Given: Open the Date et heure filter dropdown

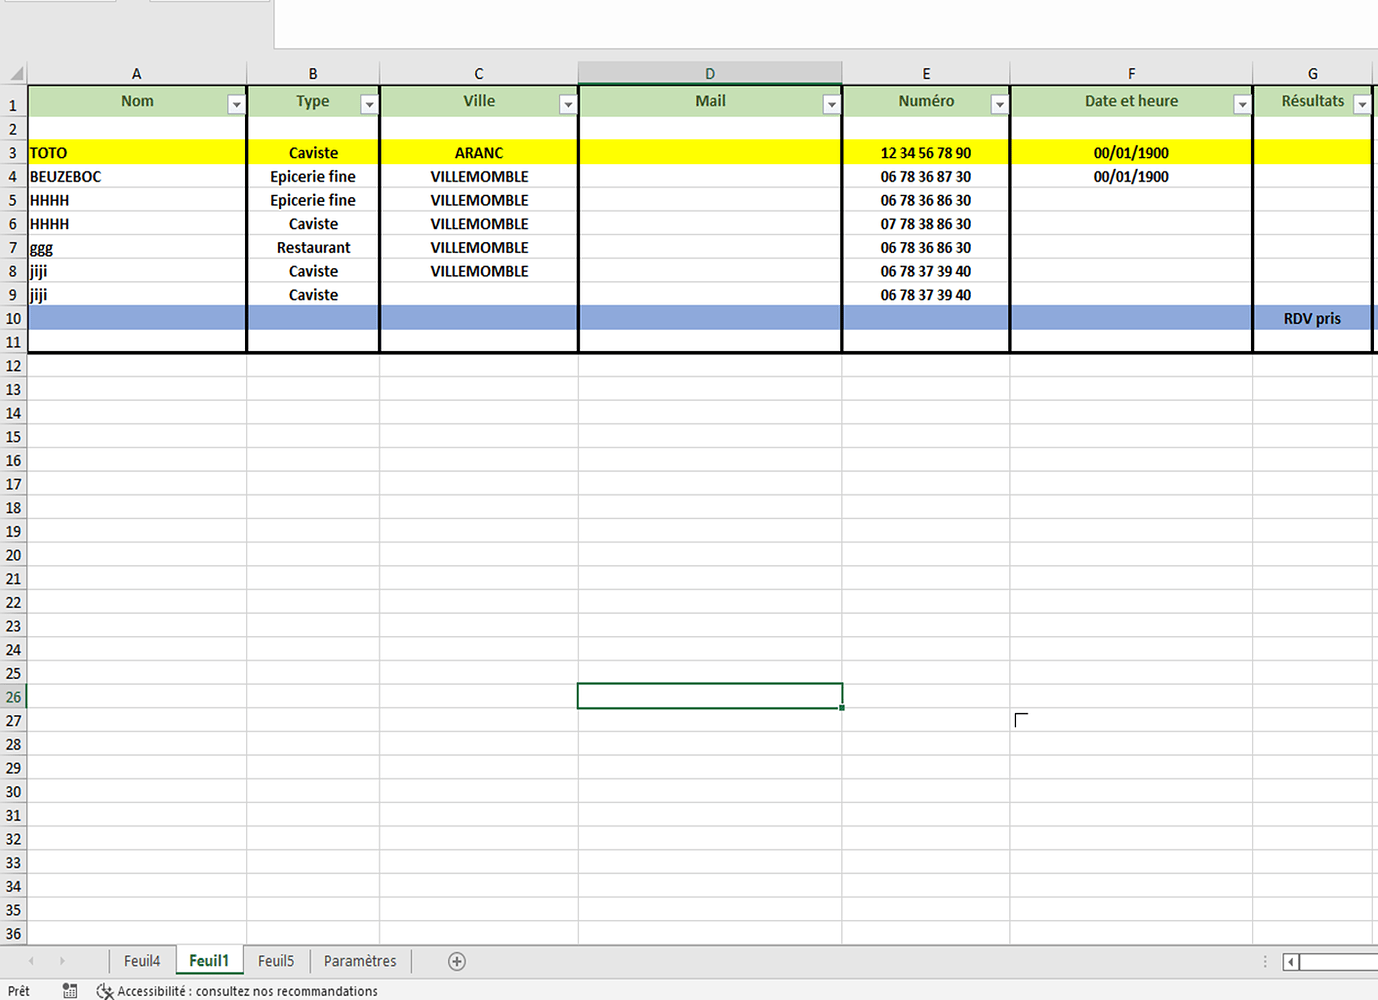Looking at the screenshot, I should click(x=1242, y=104).
